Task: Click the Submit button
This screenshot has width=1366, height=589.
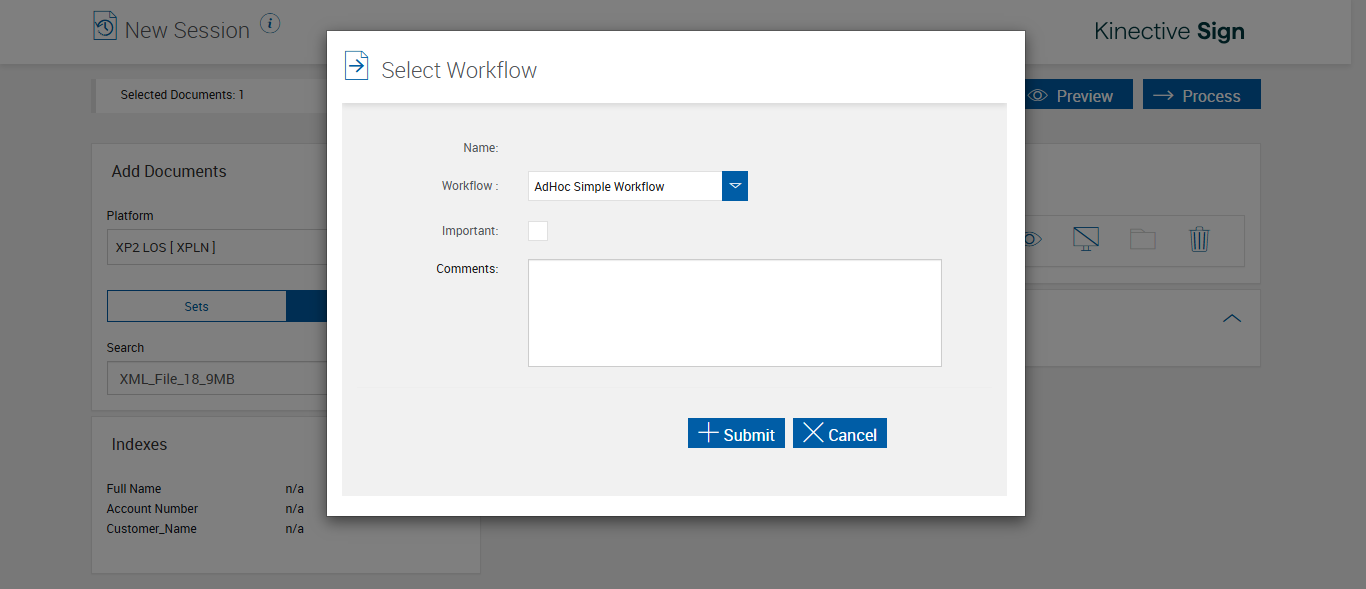Action: (736, 433)
